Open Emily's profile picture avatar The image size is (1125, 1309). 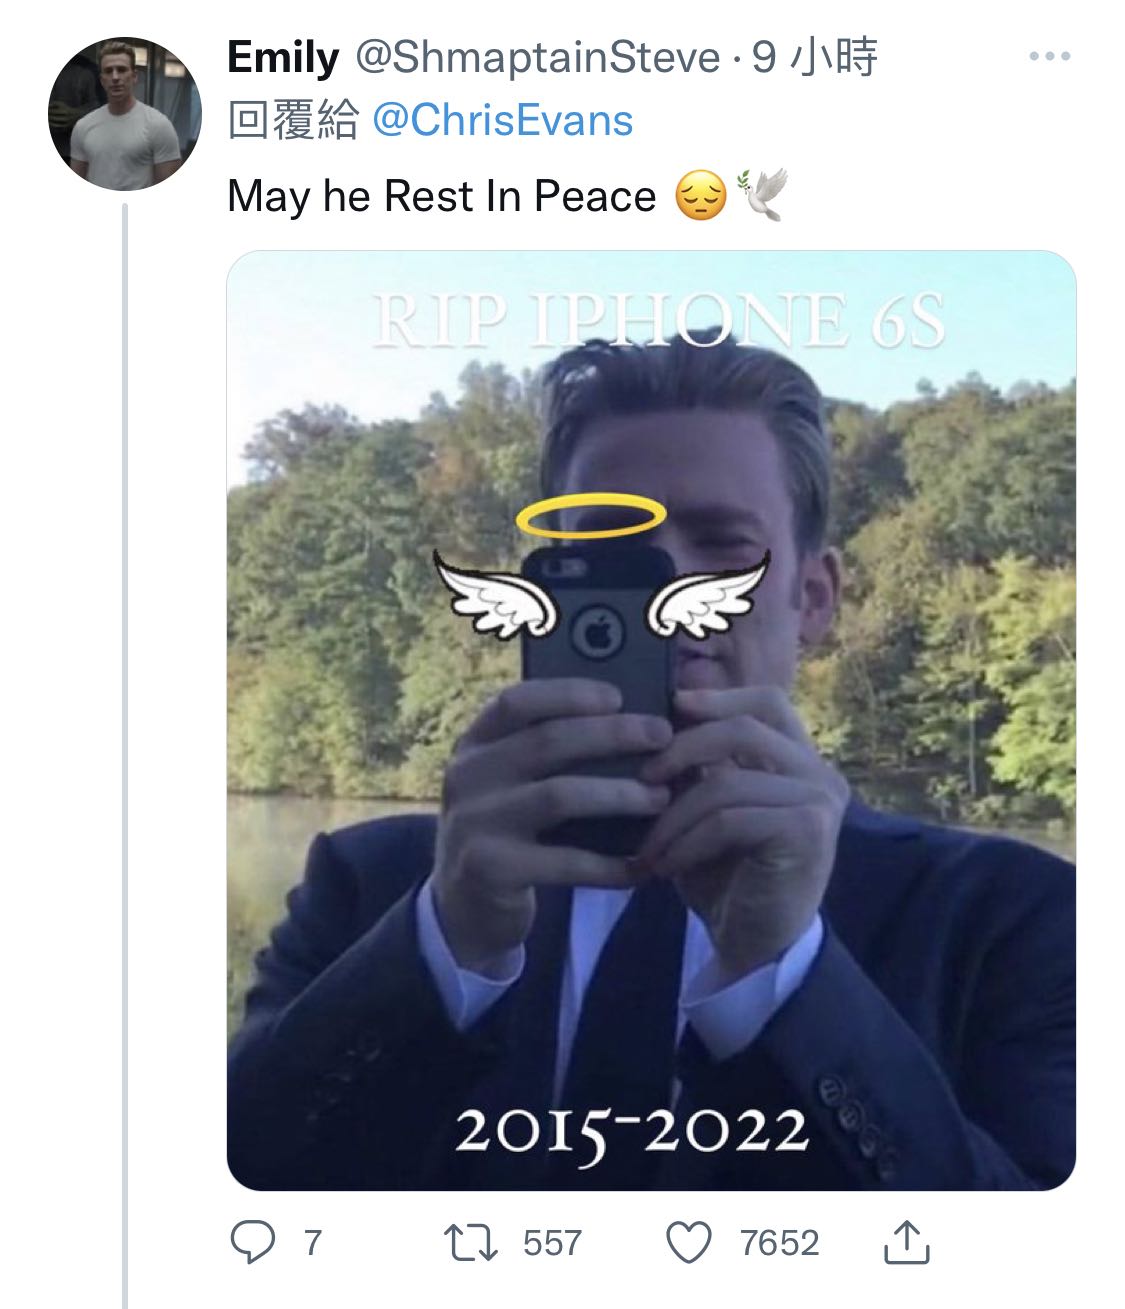(125, 114)
